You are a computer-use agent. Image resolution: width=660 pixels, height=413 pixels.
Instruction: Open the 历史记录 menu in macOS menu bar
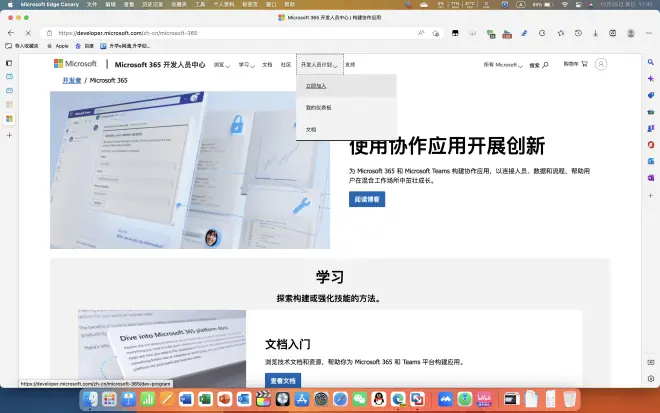click(152, 5)
